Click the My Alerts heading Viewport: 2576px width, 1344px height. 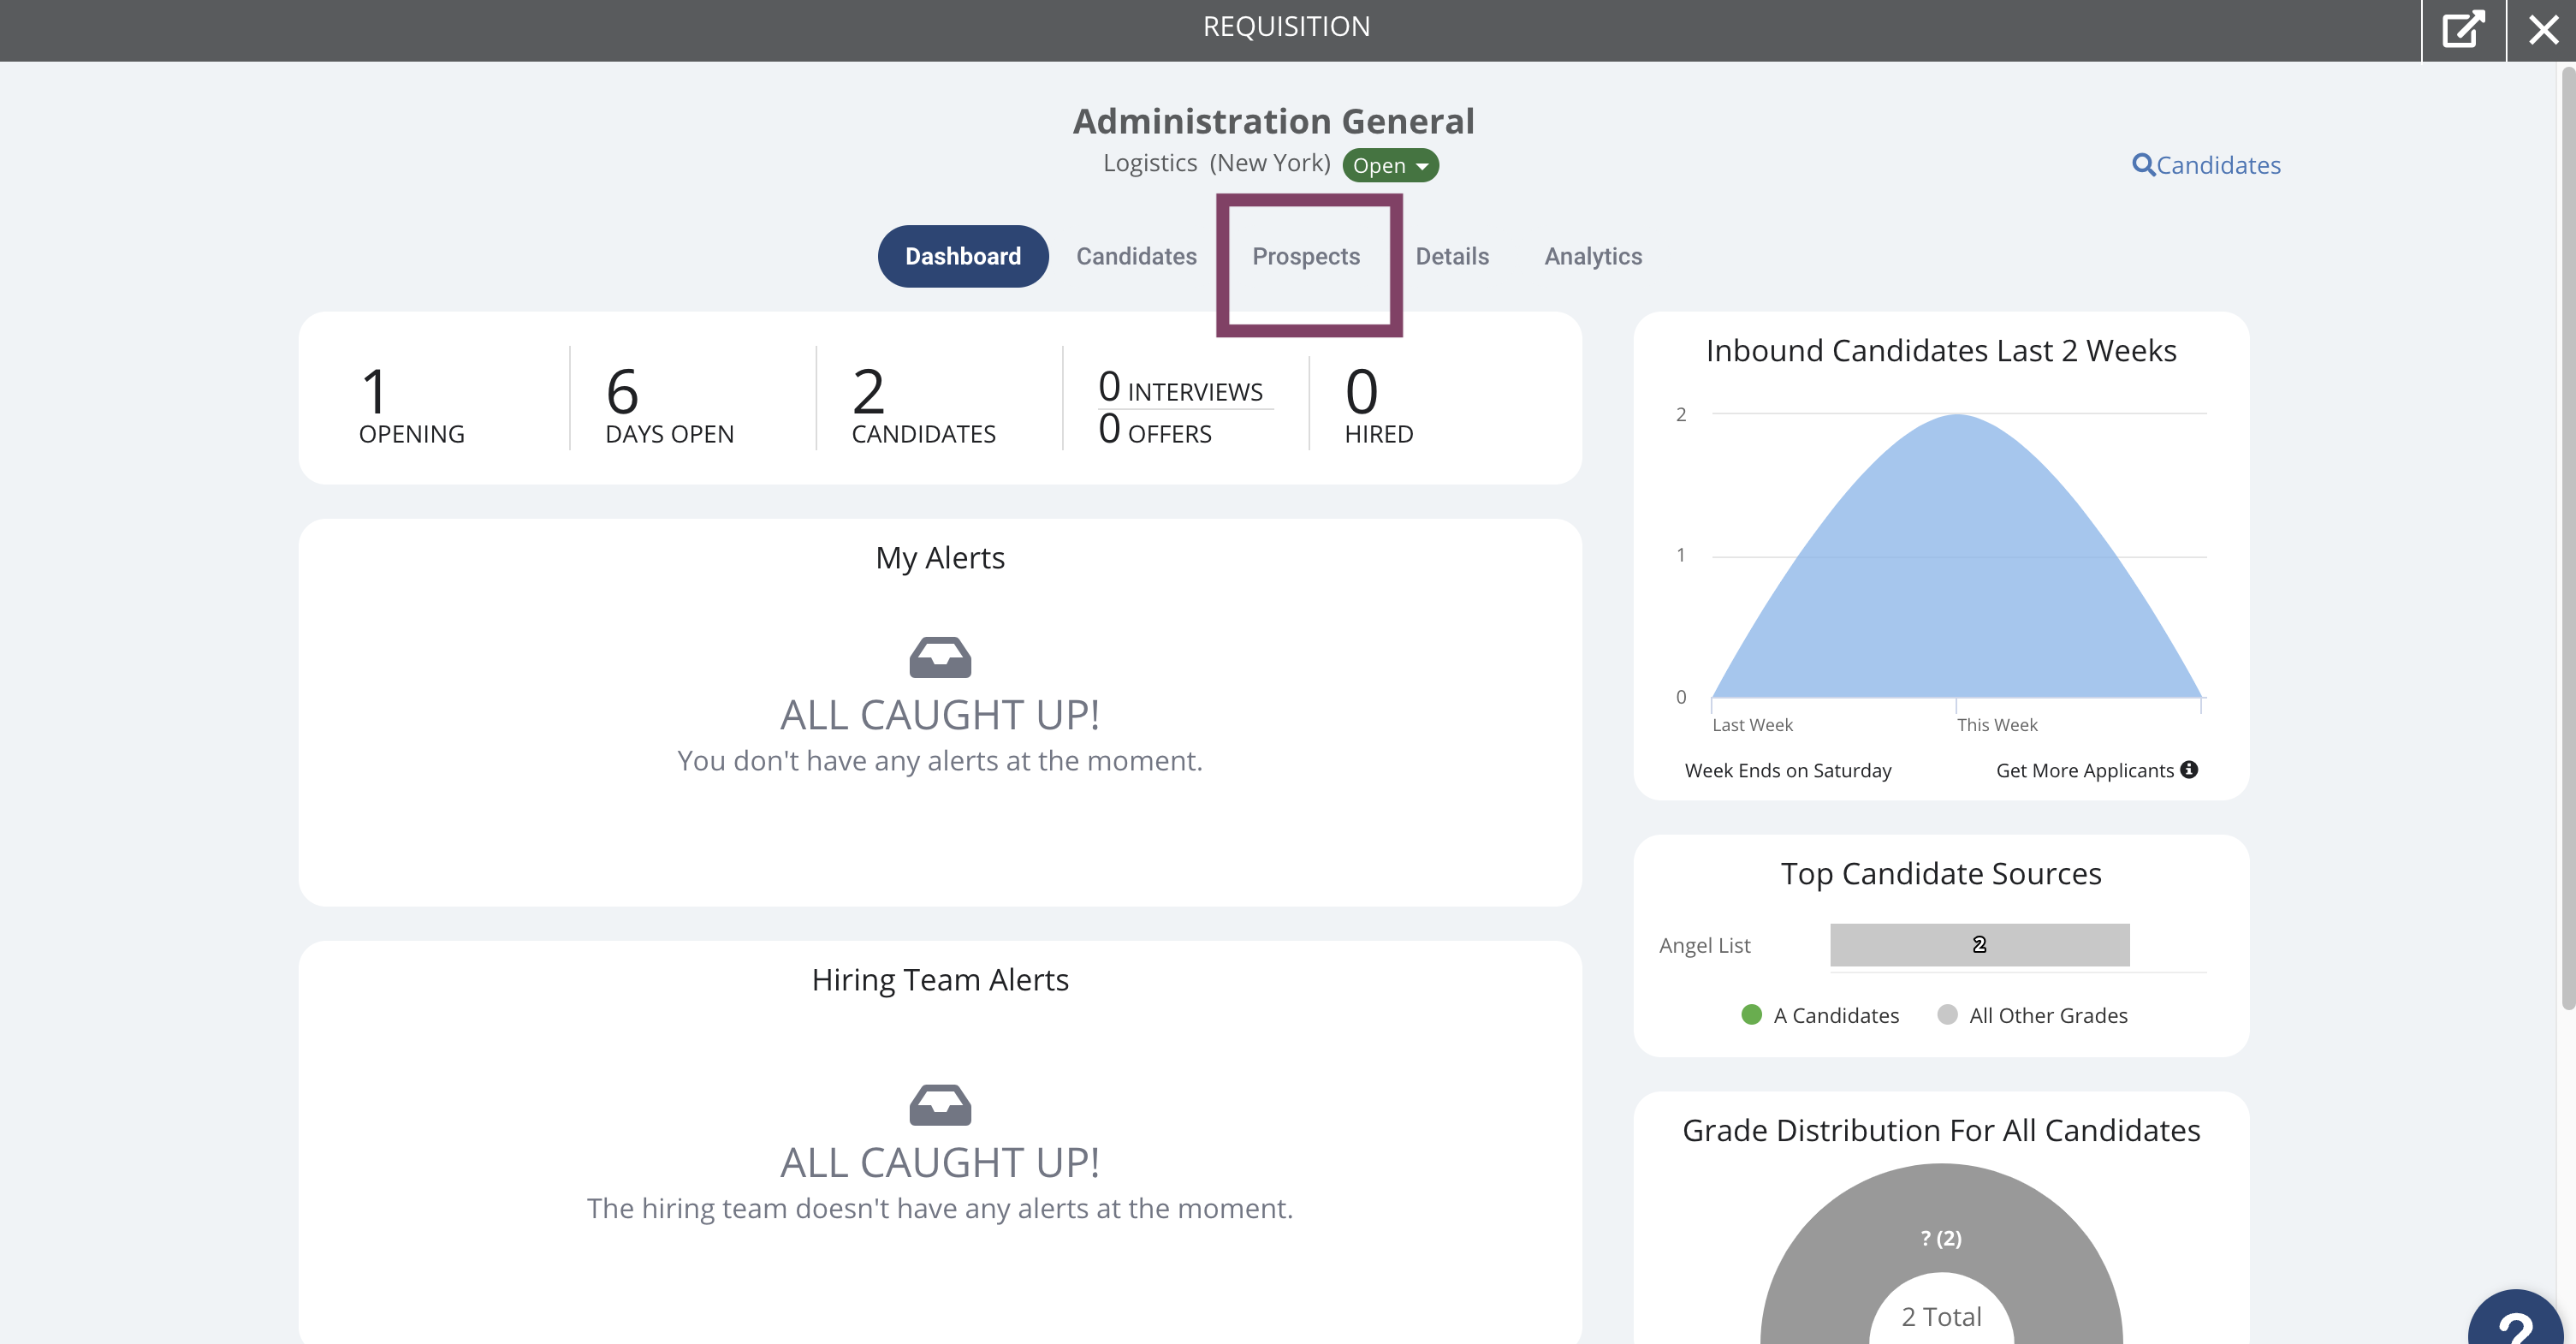[x=940, y=558]
